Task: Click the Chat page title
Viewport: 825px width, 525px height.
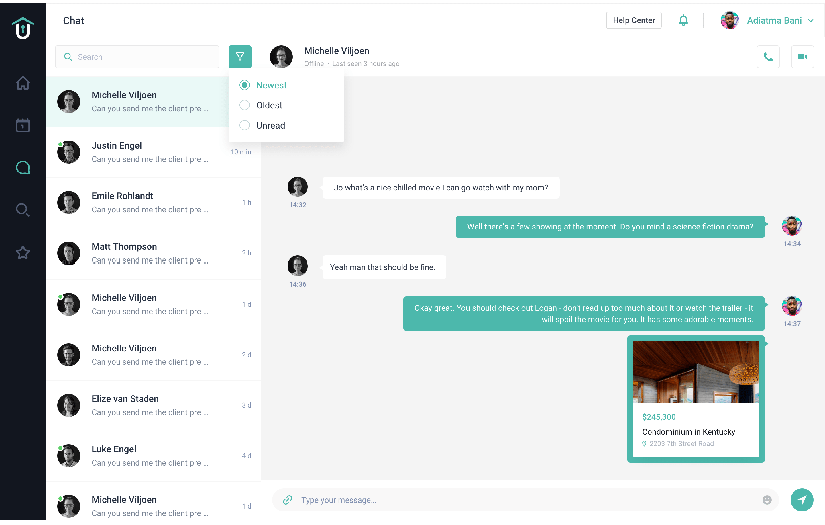Action: [x=74, y=21]
